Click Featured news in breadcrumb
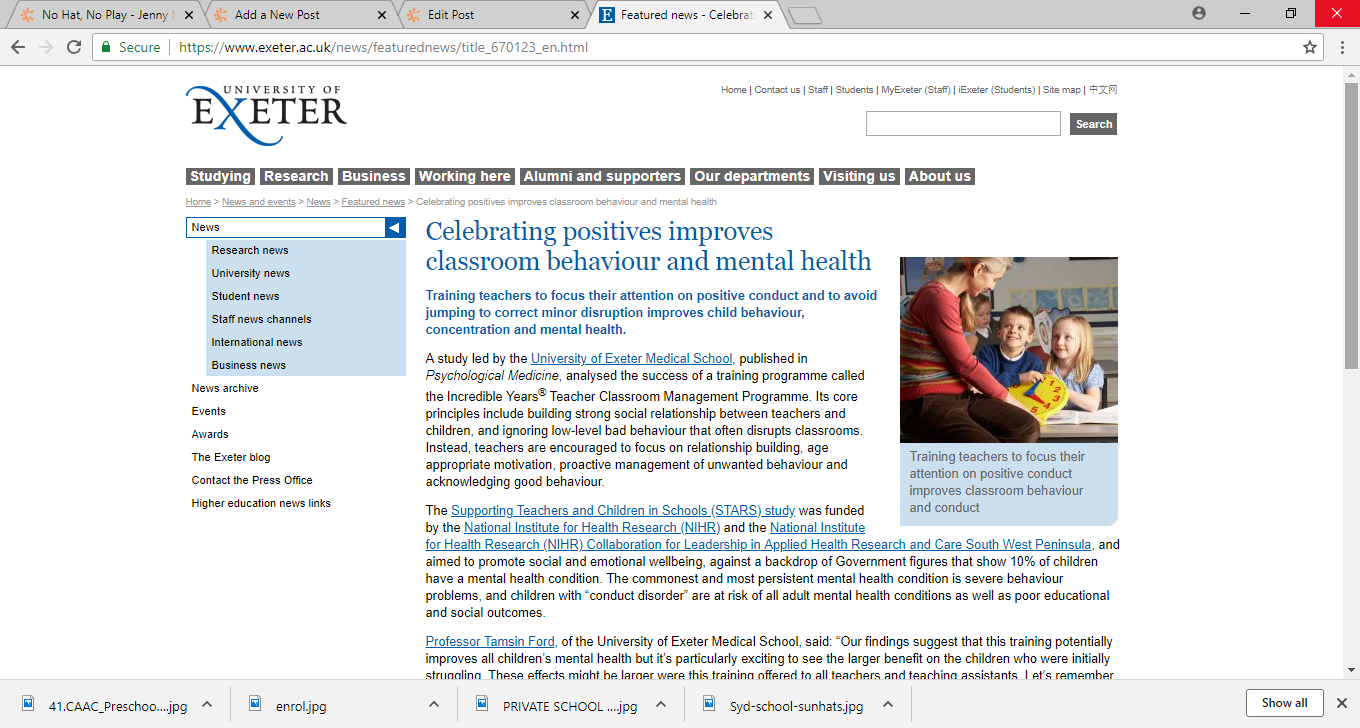The width and height of the screenshot is (1360, 728). pyautogui.click(x=373, y=202)
